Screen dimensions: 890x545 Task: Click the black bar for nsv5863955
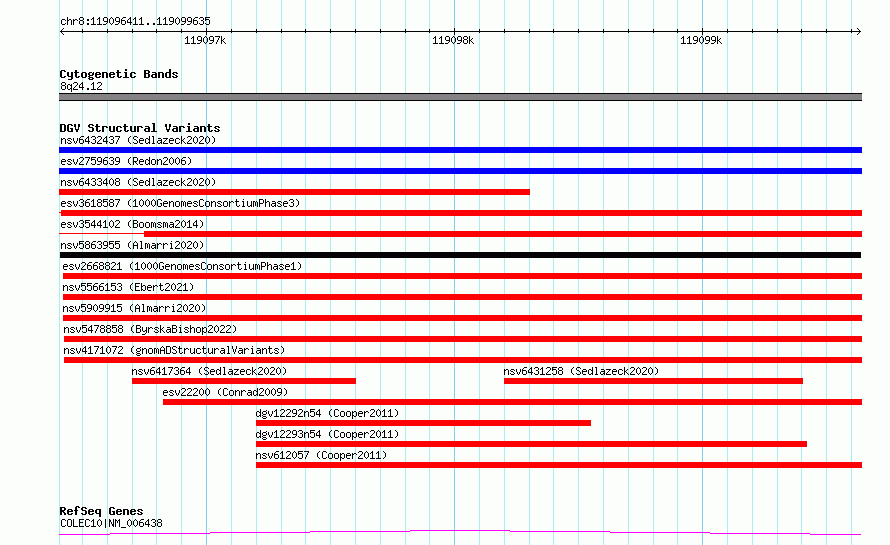(460, 255)
